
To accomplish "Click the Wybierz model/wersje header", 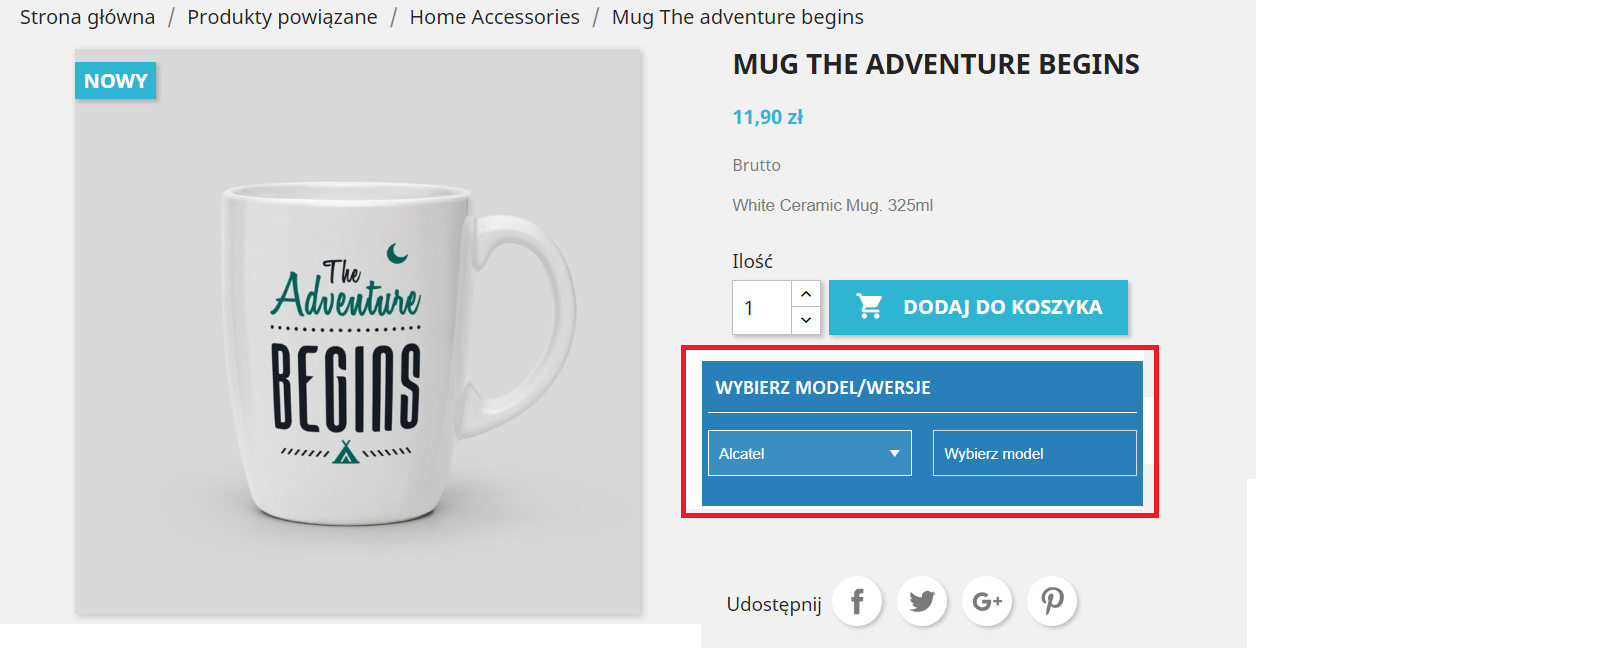I will point(822,388).
